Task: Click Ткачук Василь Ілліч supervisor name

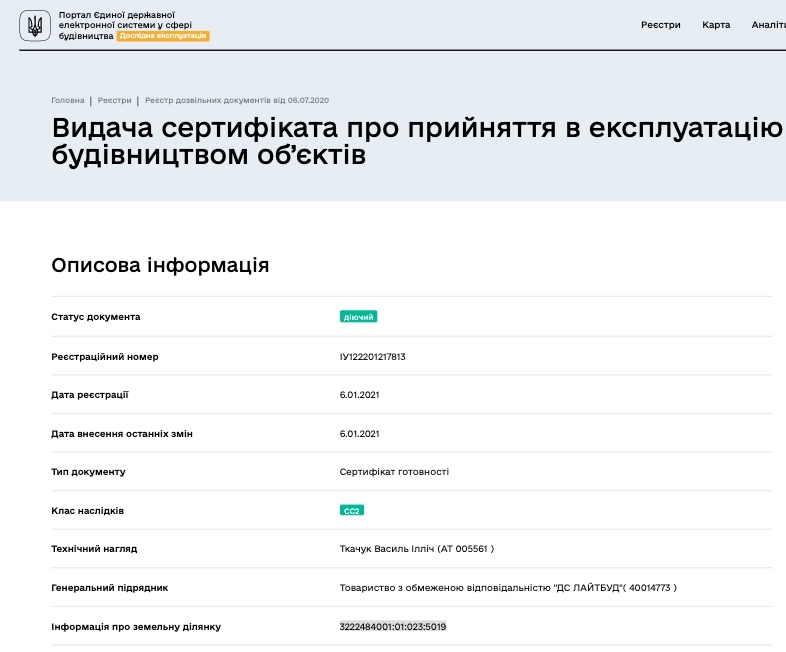Action: (417, 549)
